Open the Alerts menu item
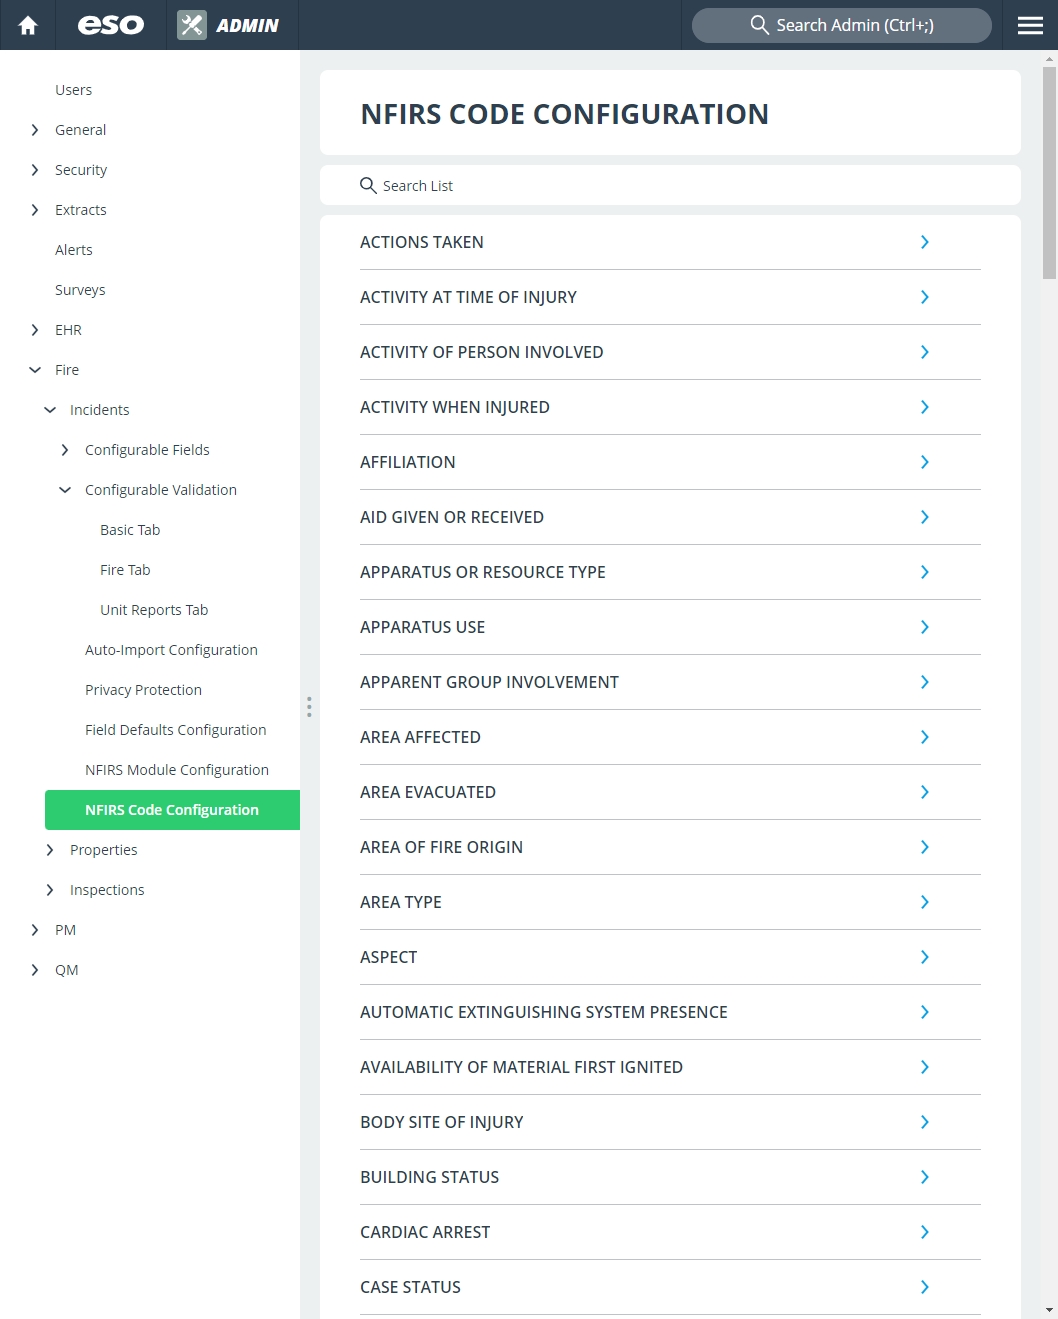 click(x=74, y=250)
